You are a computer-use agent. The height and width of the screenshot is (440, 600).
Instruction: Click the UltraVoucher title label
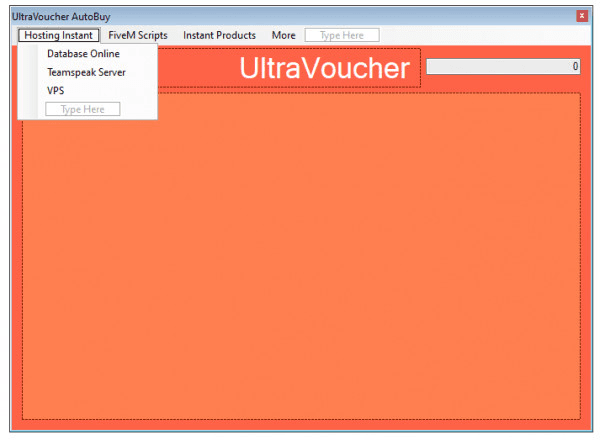coord(324,68)
